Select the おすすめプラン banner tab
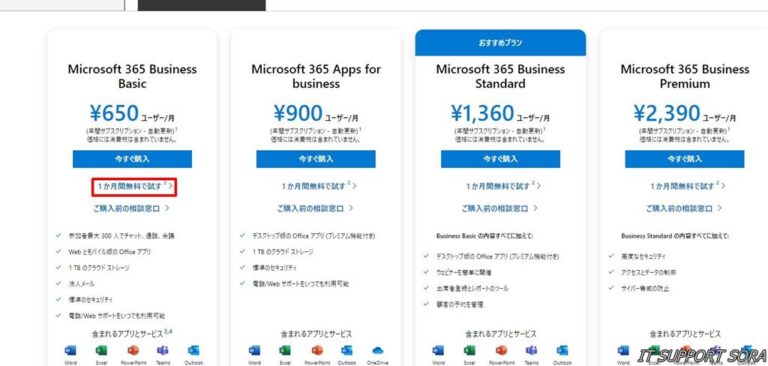The image size is (768, 366). click(500, 43)
